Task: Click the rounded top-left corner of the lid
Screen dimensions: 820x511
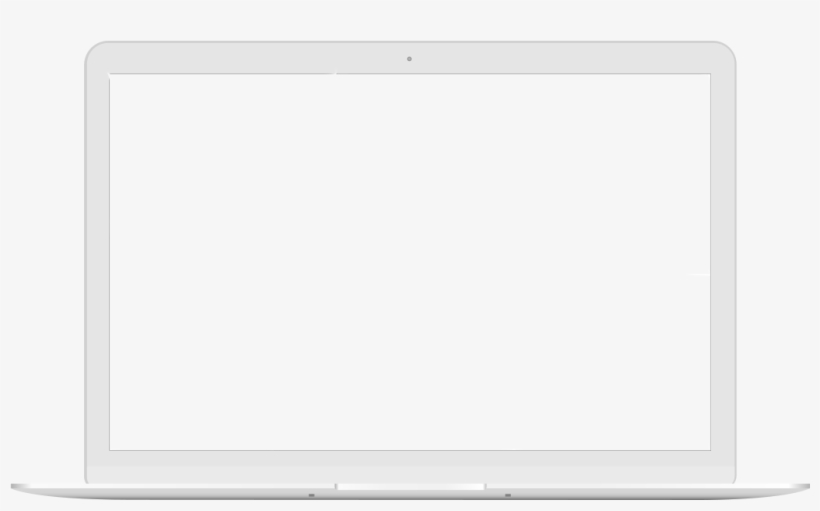Action: [97, 53]
